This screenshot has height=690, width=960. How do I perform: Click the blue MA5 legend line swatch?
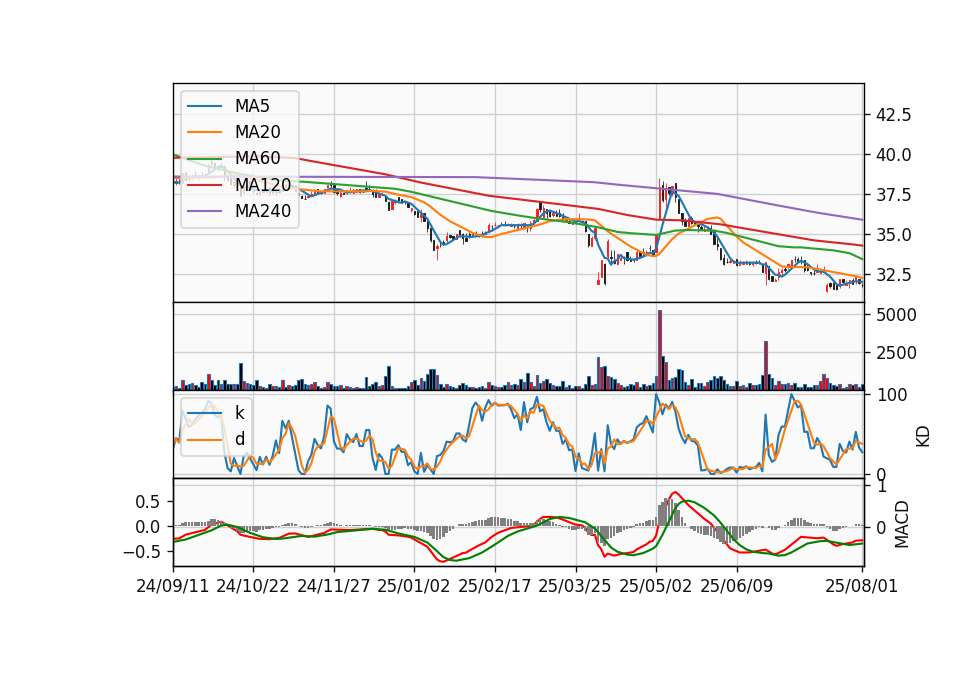tap(204, 106)
